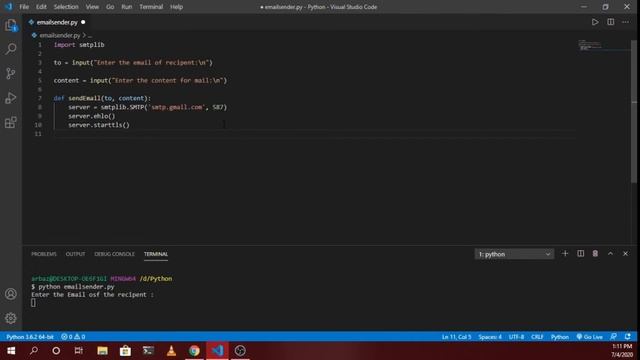This screenshot has height=360, width=640.
Task: Open the Windows taskbar search
Action: click(x=34, y=351)
